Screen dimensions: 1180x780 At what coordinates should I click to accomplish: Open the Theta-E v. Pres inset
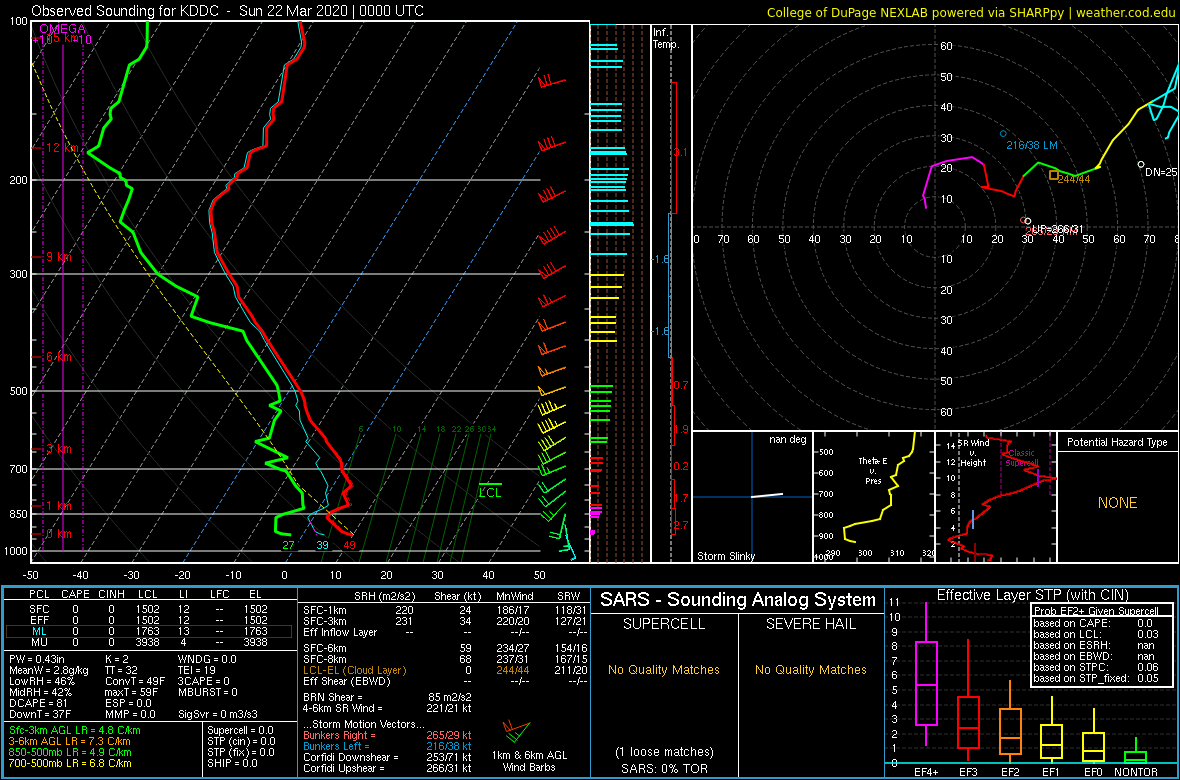[873, 497]
